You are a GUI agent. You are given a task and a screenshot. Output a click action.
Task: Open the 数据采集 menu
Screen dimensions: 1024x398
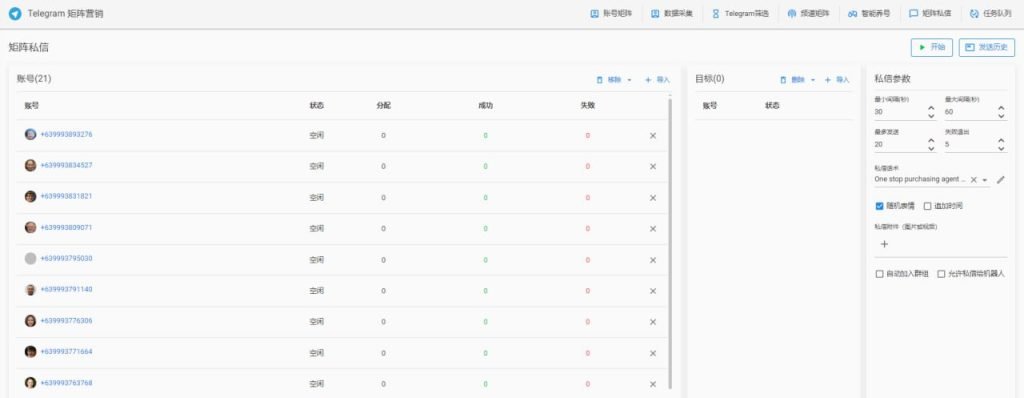[671, 14]
